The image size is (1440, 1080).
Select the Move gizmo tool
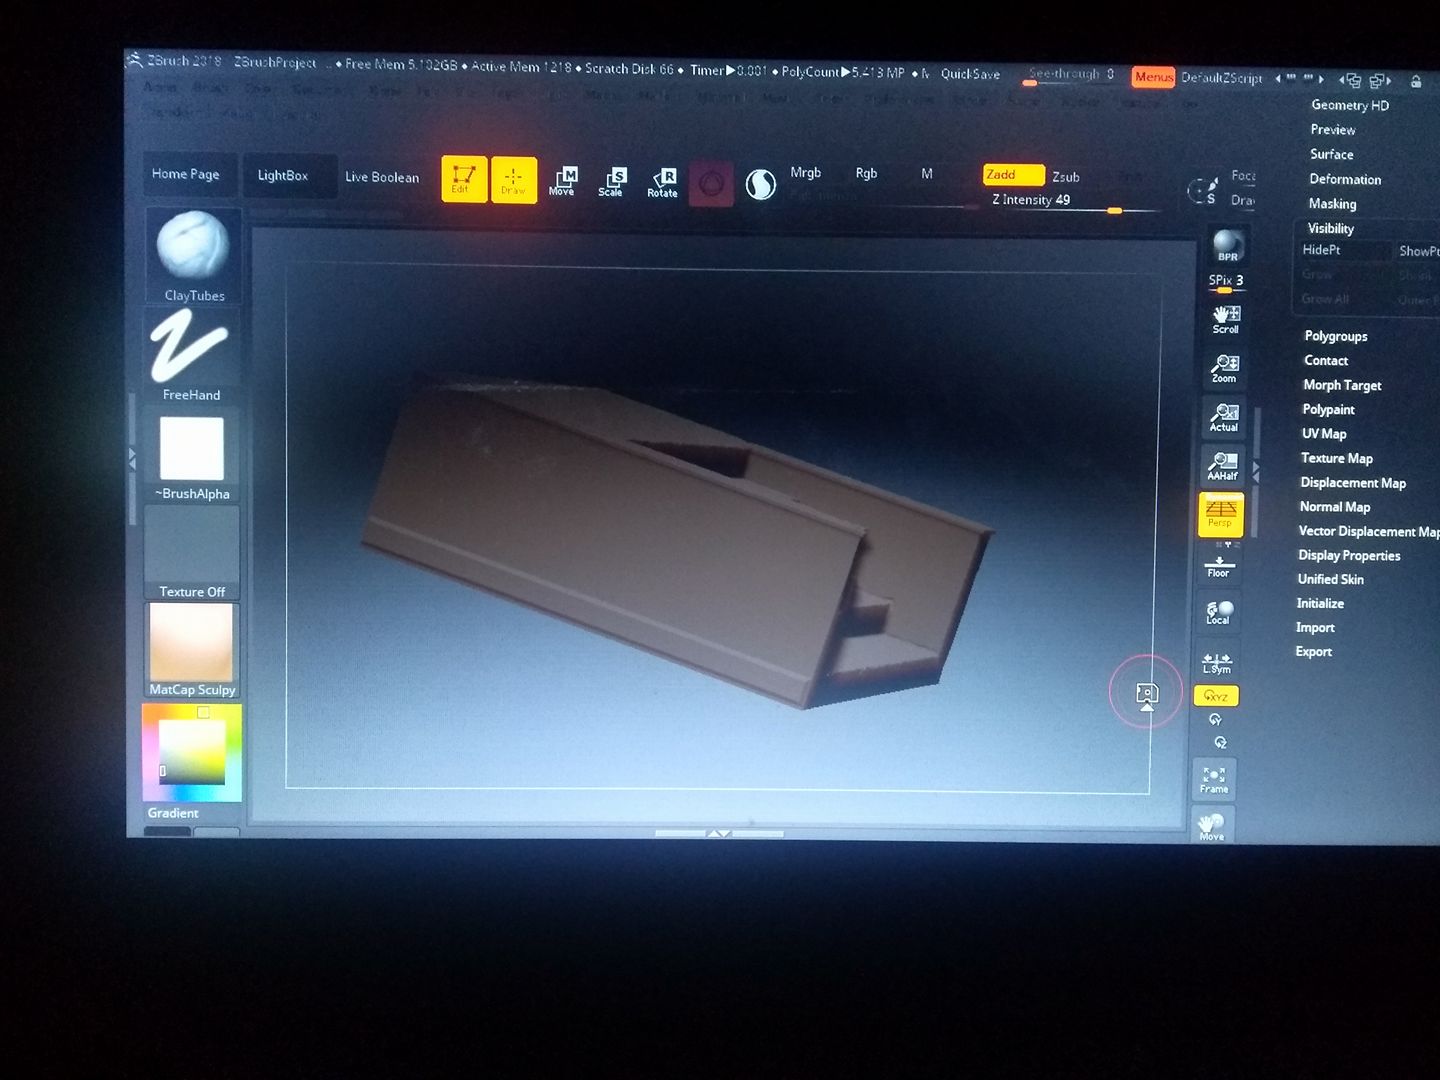pos(562,181)
